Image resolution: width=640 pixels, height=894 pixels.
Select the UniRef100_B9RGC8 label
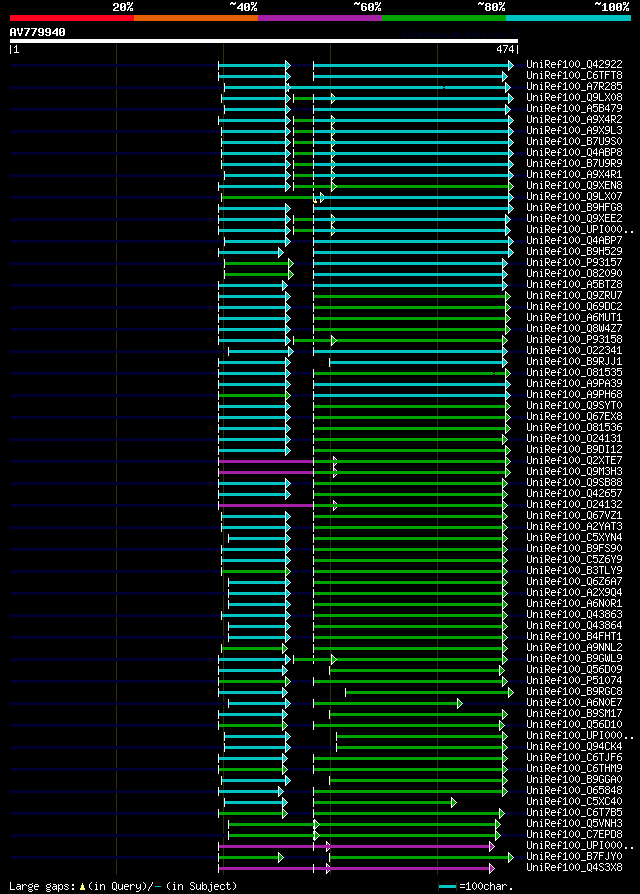pos(574,692)
